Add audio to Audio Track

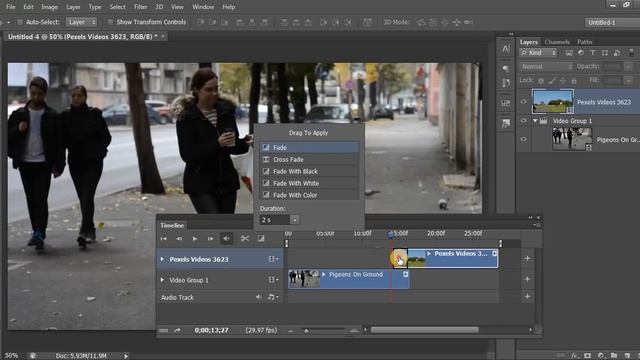(527, 297)
